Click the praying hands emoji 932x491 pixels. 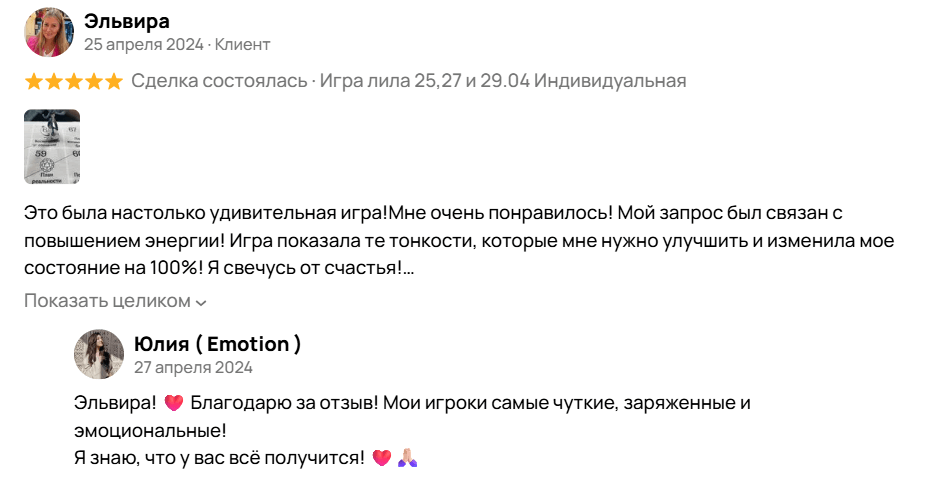[x=407, y=458]
